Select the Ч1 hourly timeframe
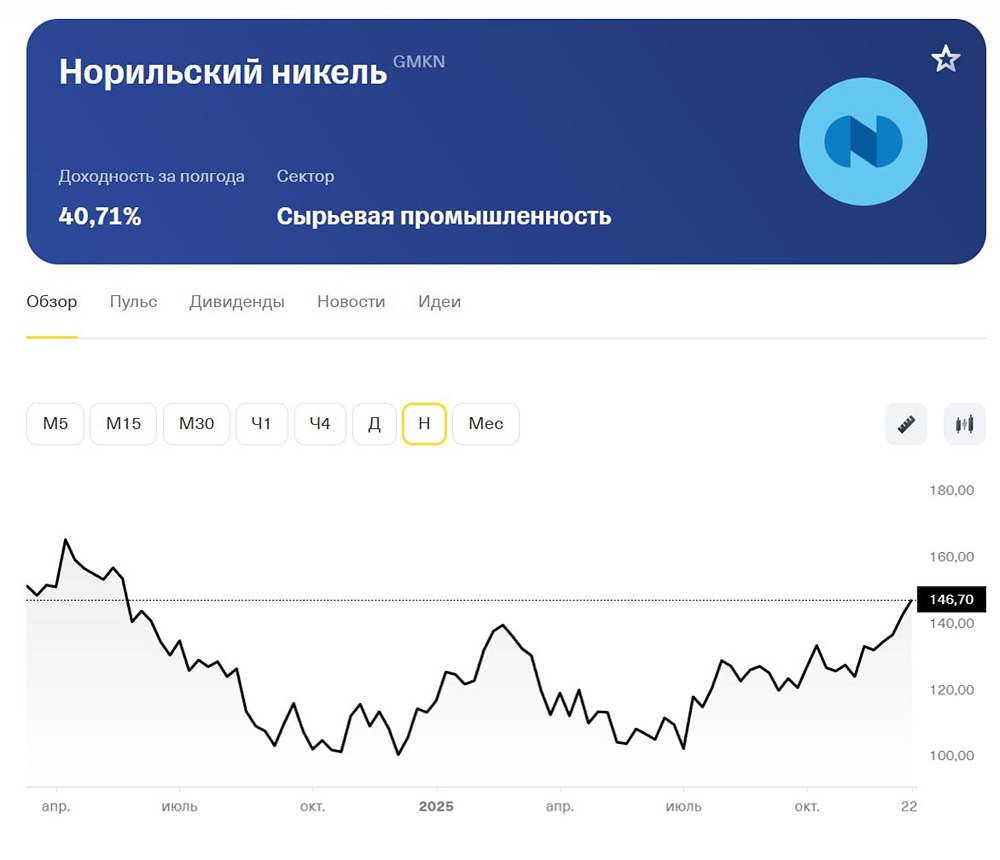This screenshot has height=860, width=1000. pos(261,424)
